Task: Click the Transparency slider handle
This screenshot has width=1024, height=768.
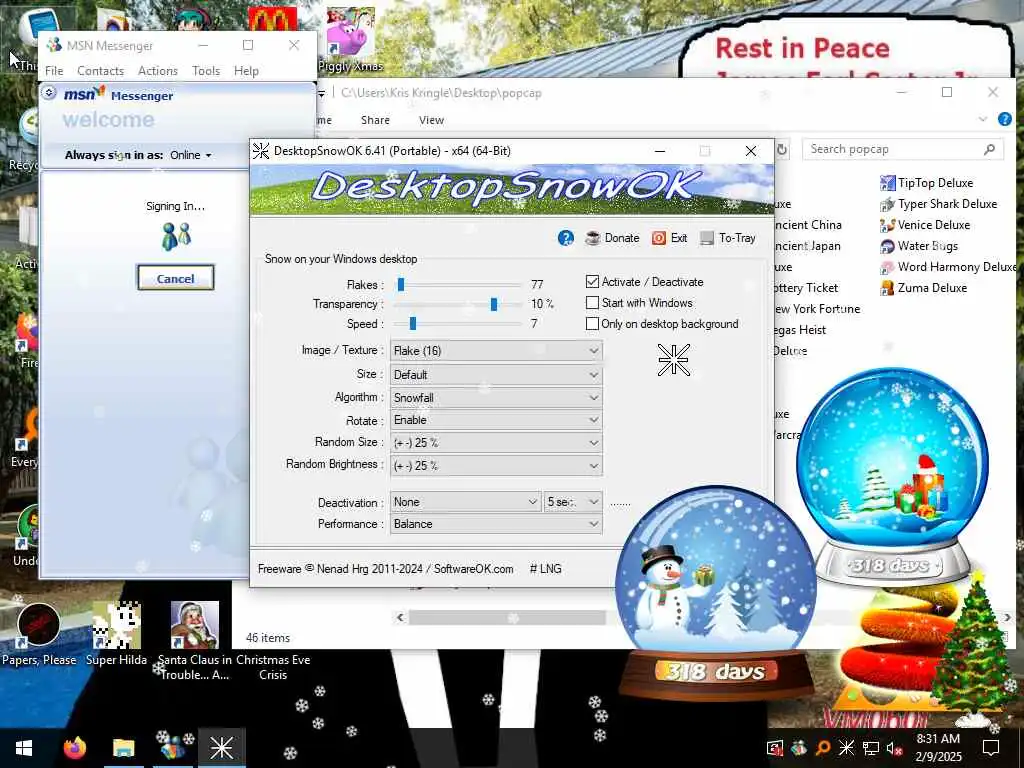Action: click(x=494, y=304)
